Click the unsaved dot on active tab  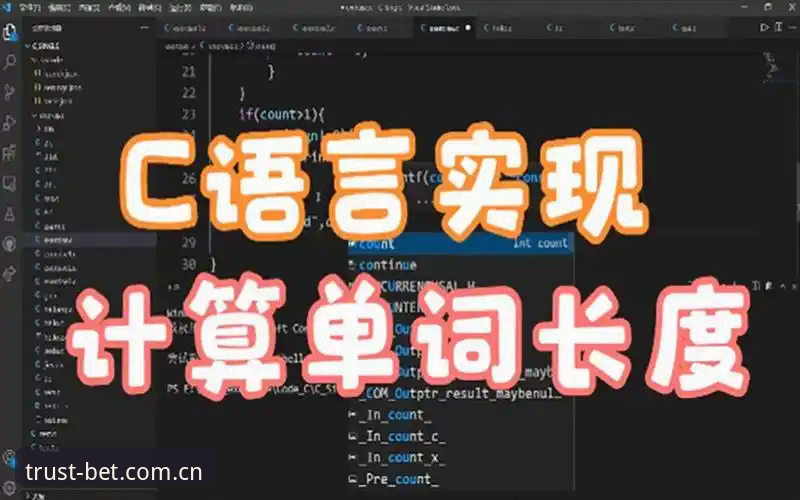(468, 28)
